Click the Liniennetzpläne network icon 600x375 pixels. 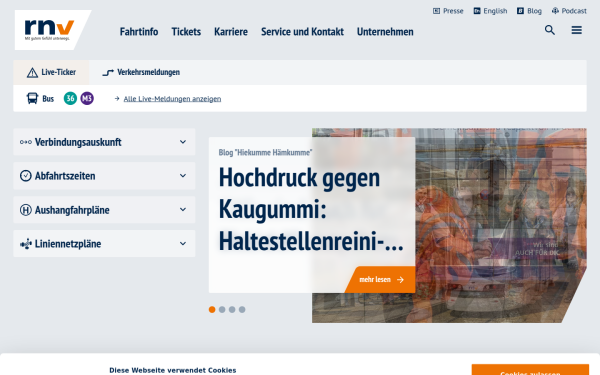pyautogui.click(x=26, y=244)
